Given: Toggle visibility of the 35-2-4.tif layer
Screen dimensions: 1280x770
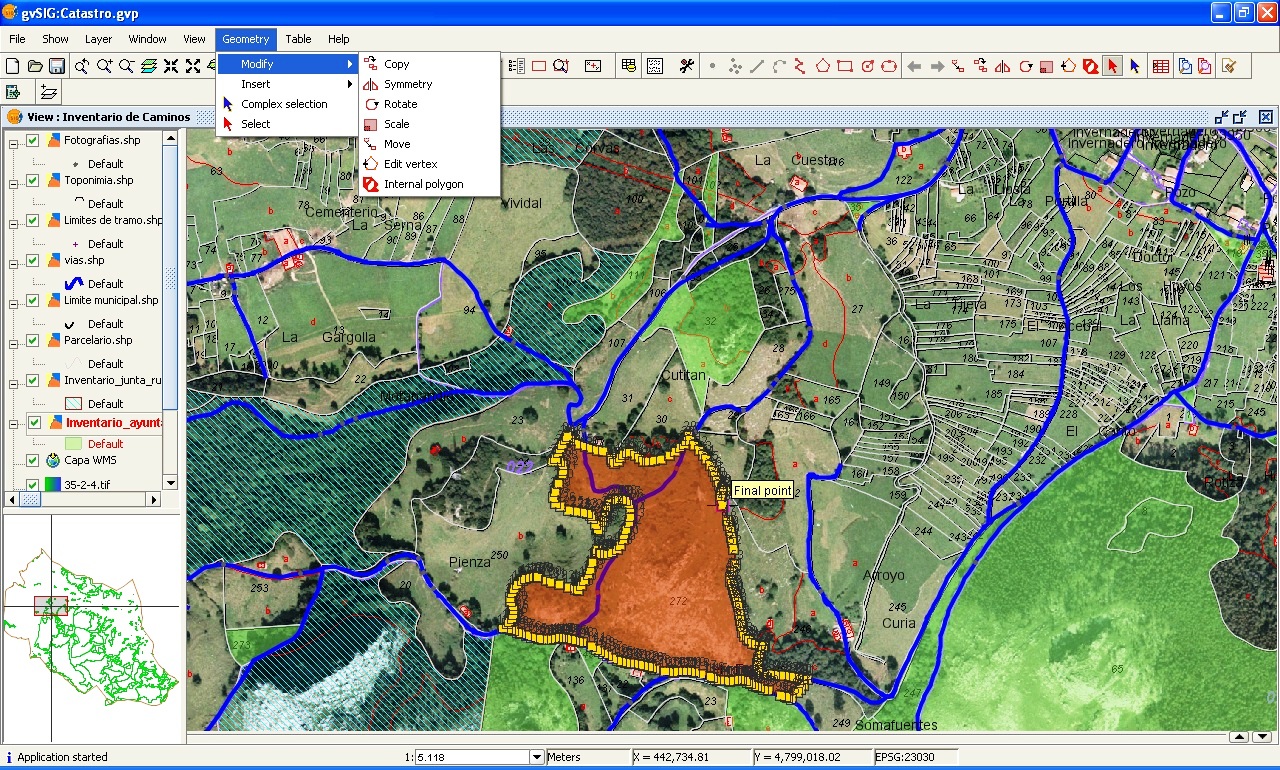Looking at the screenshot, I should coord(31,485).
